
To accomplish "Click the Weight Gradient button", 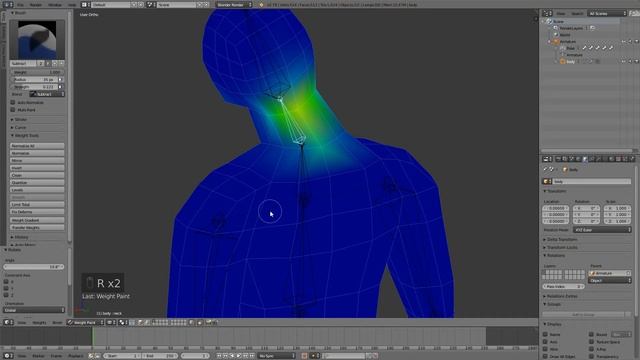I will (x=37, y=220).
